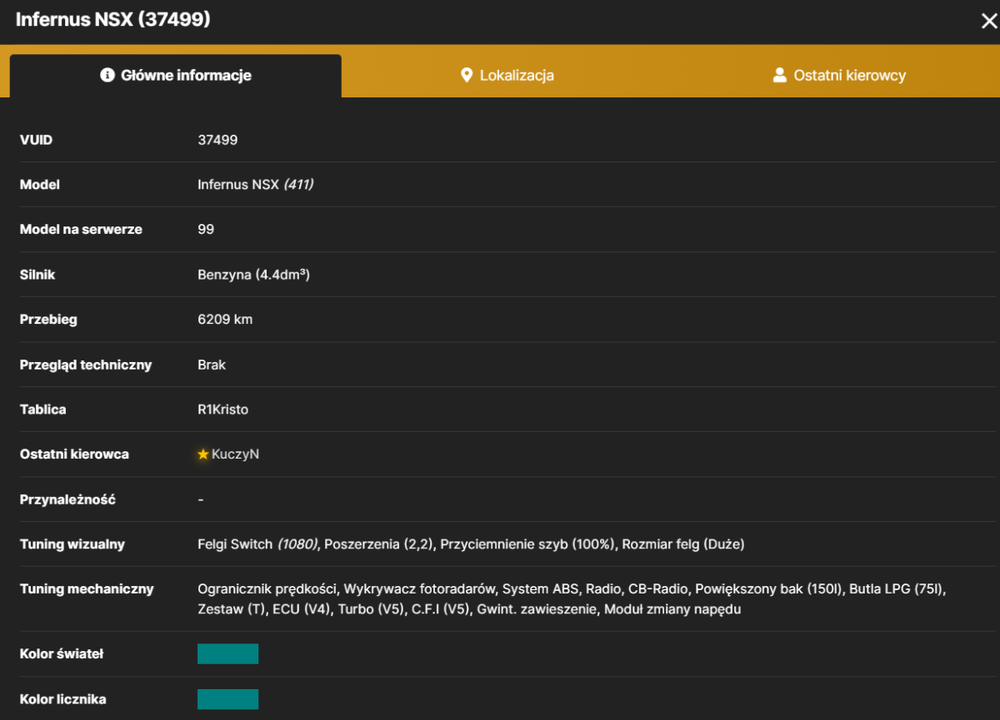Close the Infernus NSX dialog
This screenshot has width=1000, height=720.
(x=989, y=21)
